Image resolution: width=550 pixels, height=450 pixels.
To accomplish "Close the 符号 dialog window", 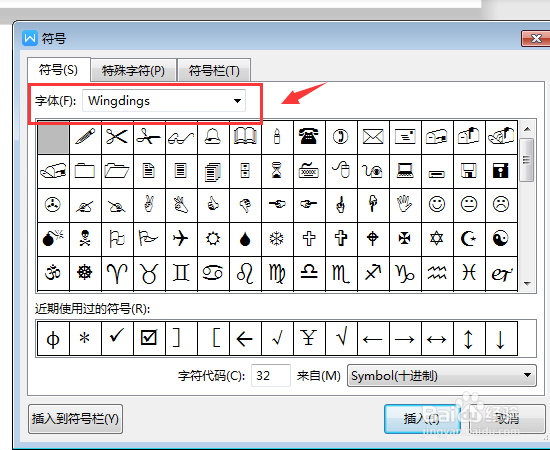I will 535,38.
